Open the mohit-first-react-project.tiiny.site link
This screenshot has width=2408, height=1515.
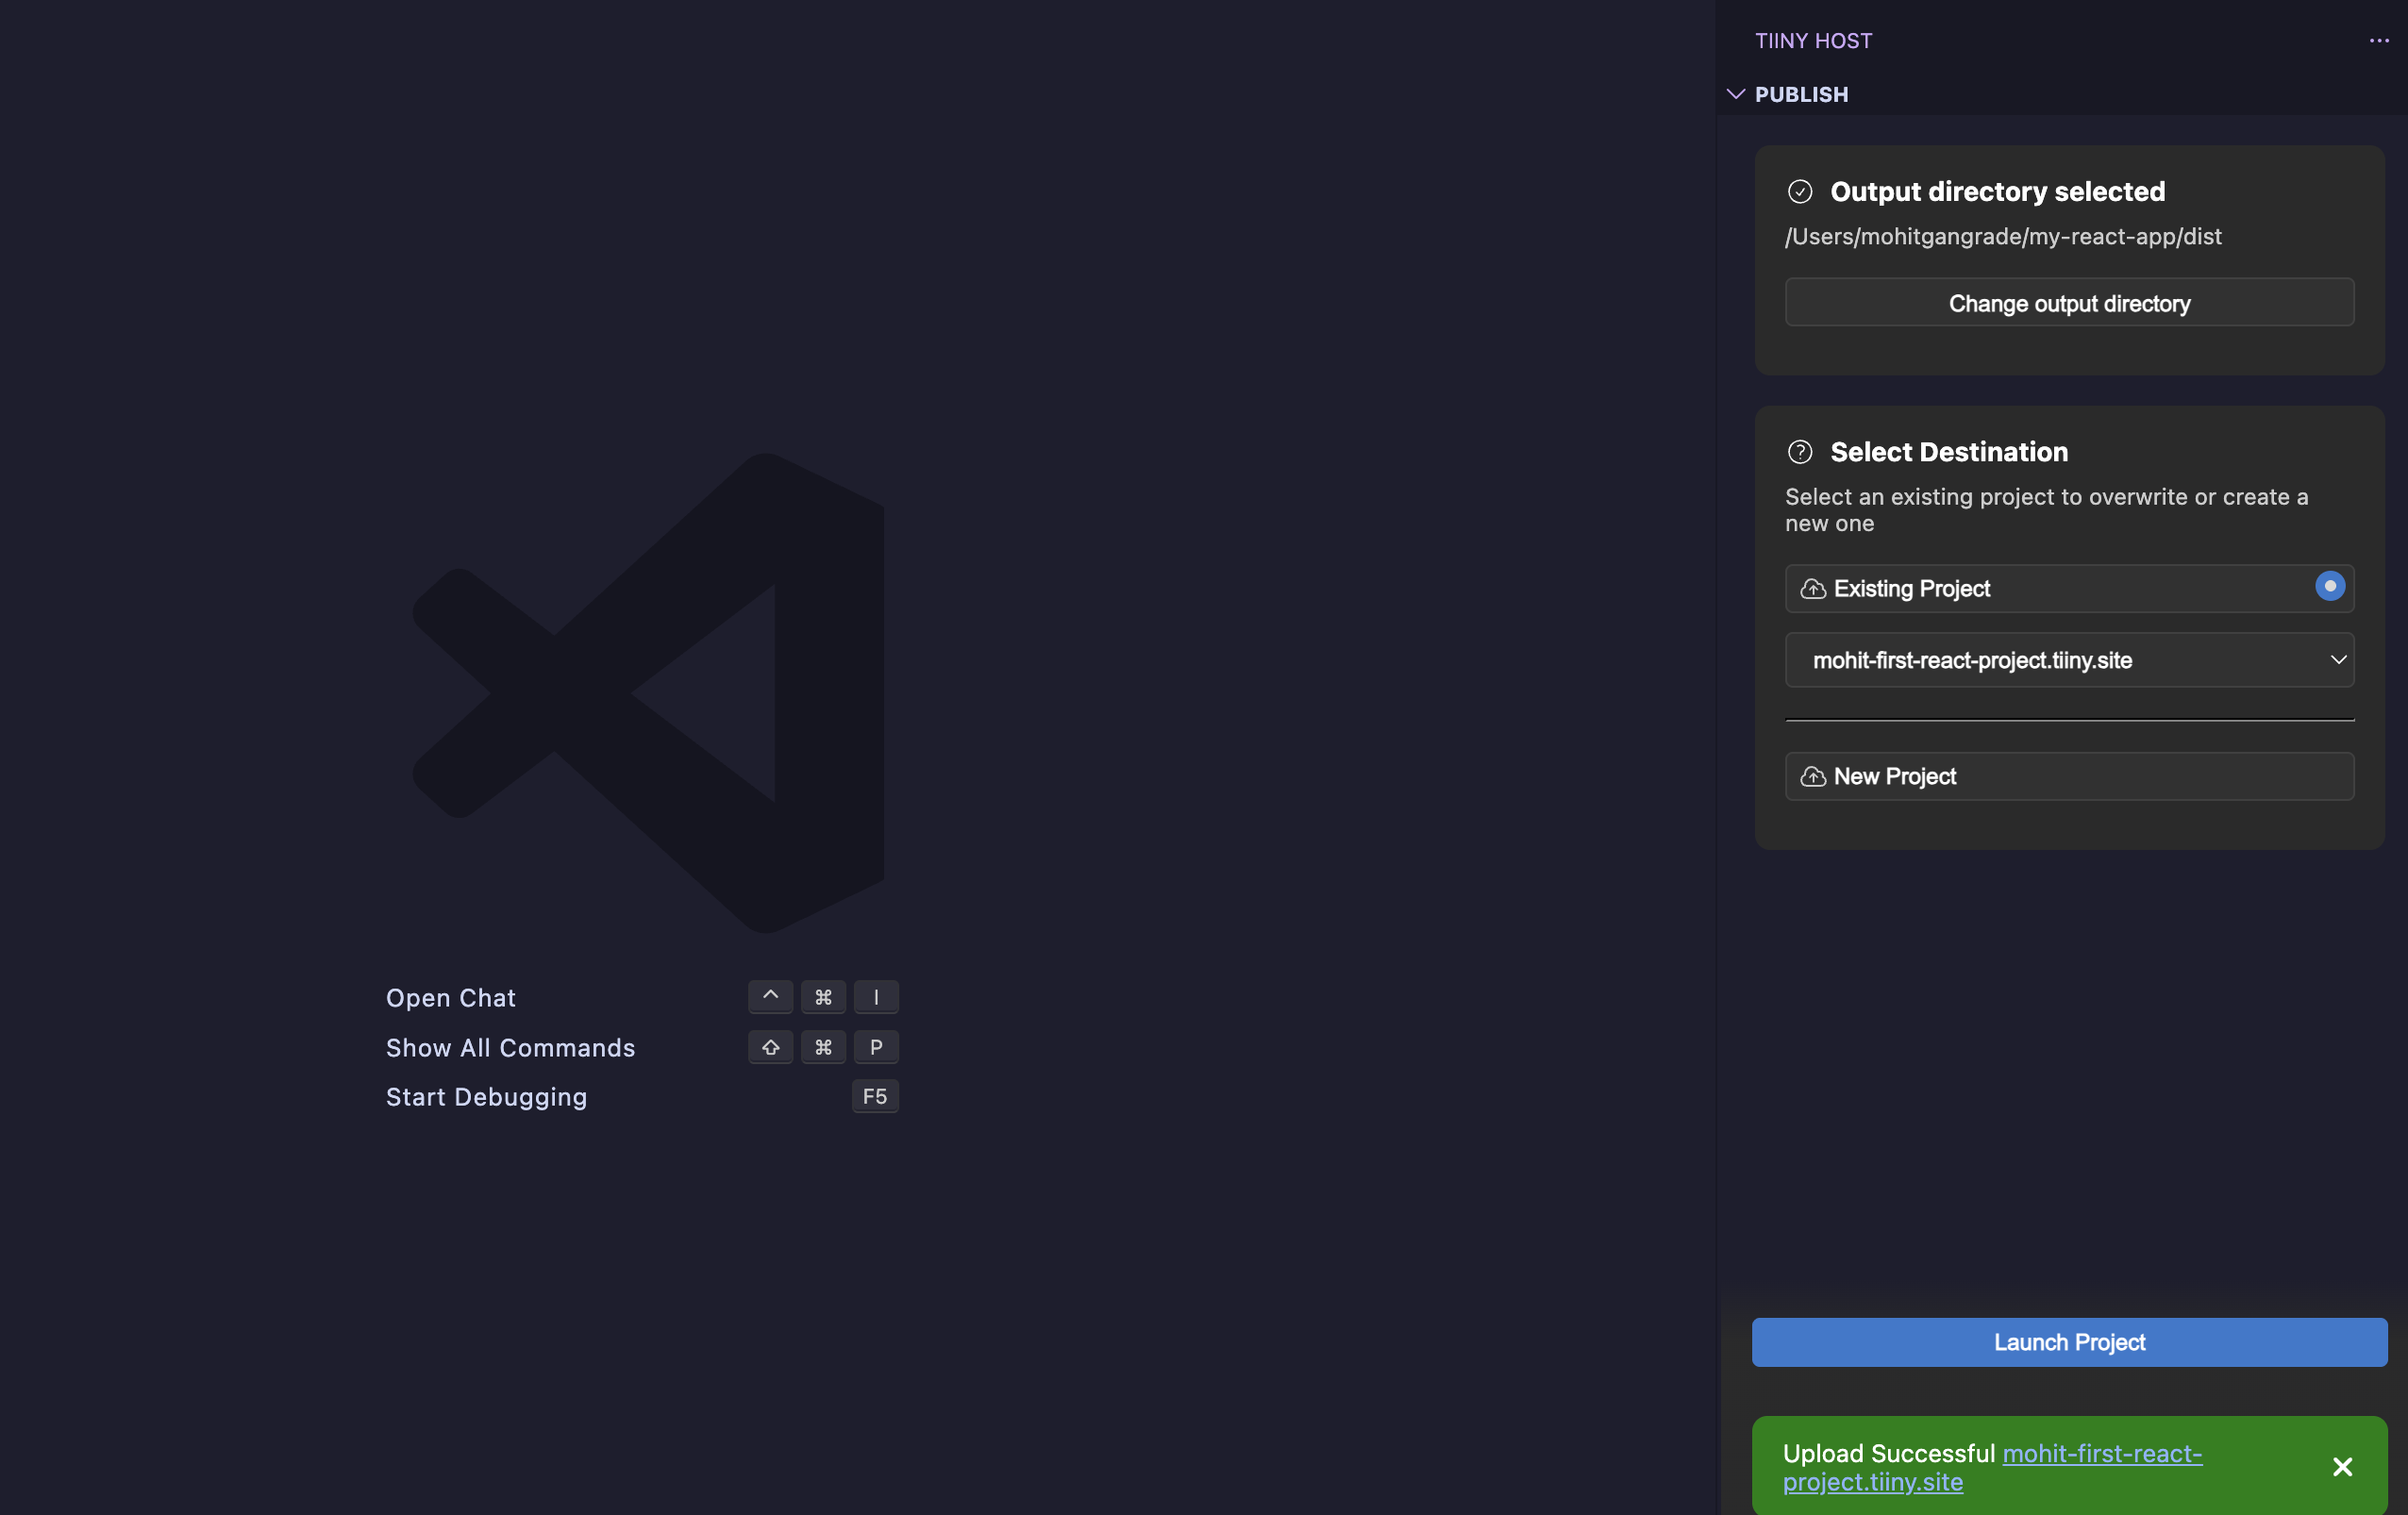(x=2100, y=1454)
